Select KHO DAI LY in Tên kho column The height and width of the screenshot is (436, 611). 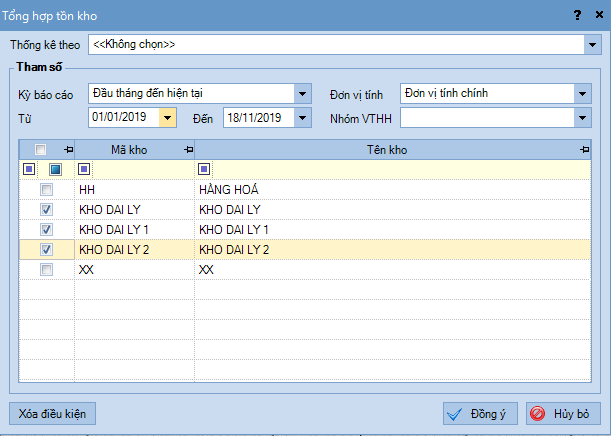[393, 210]
